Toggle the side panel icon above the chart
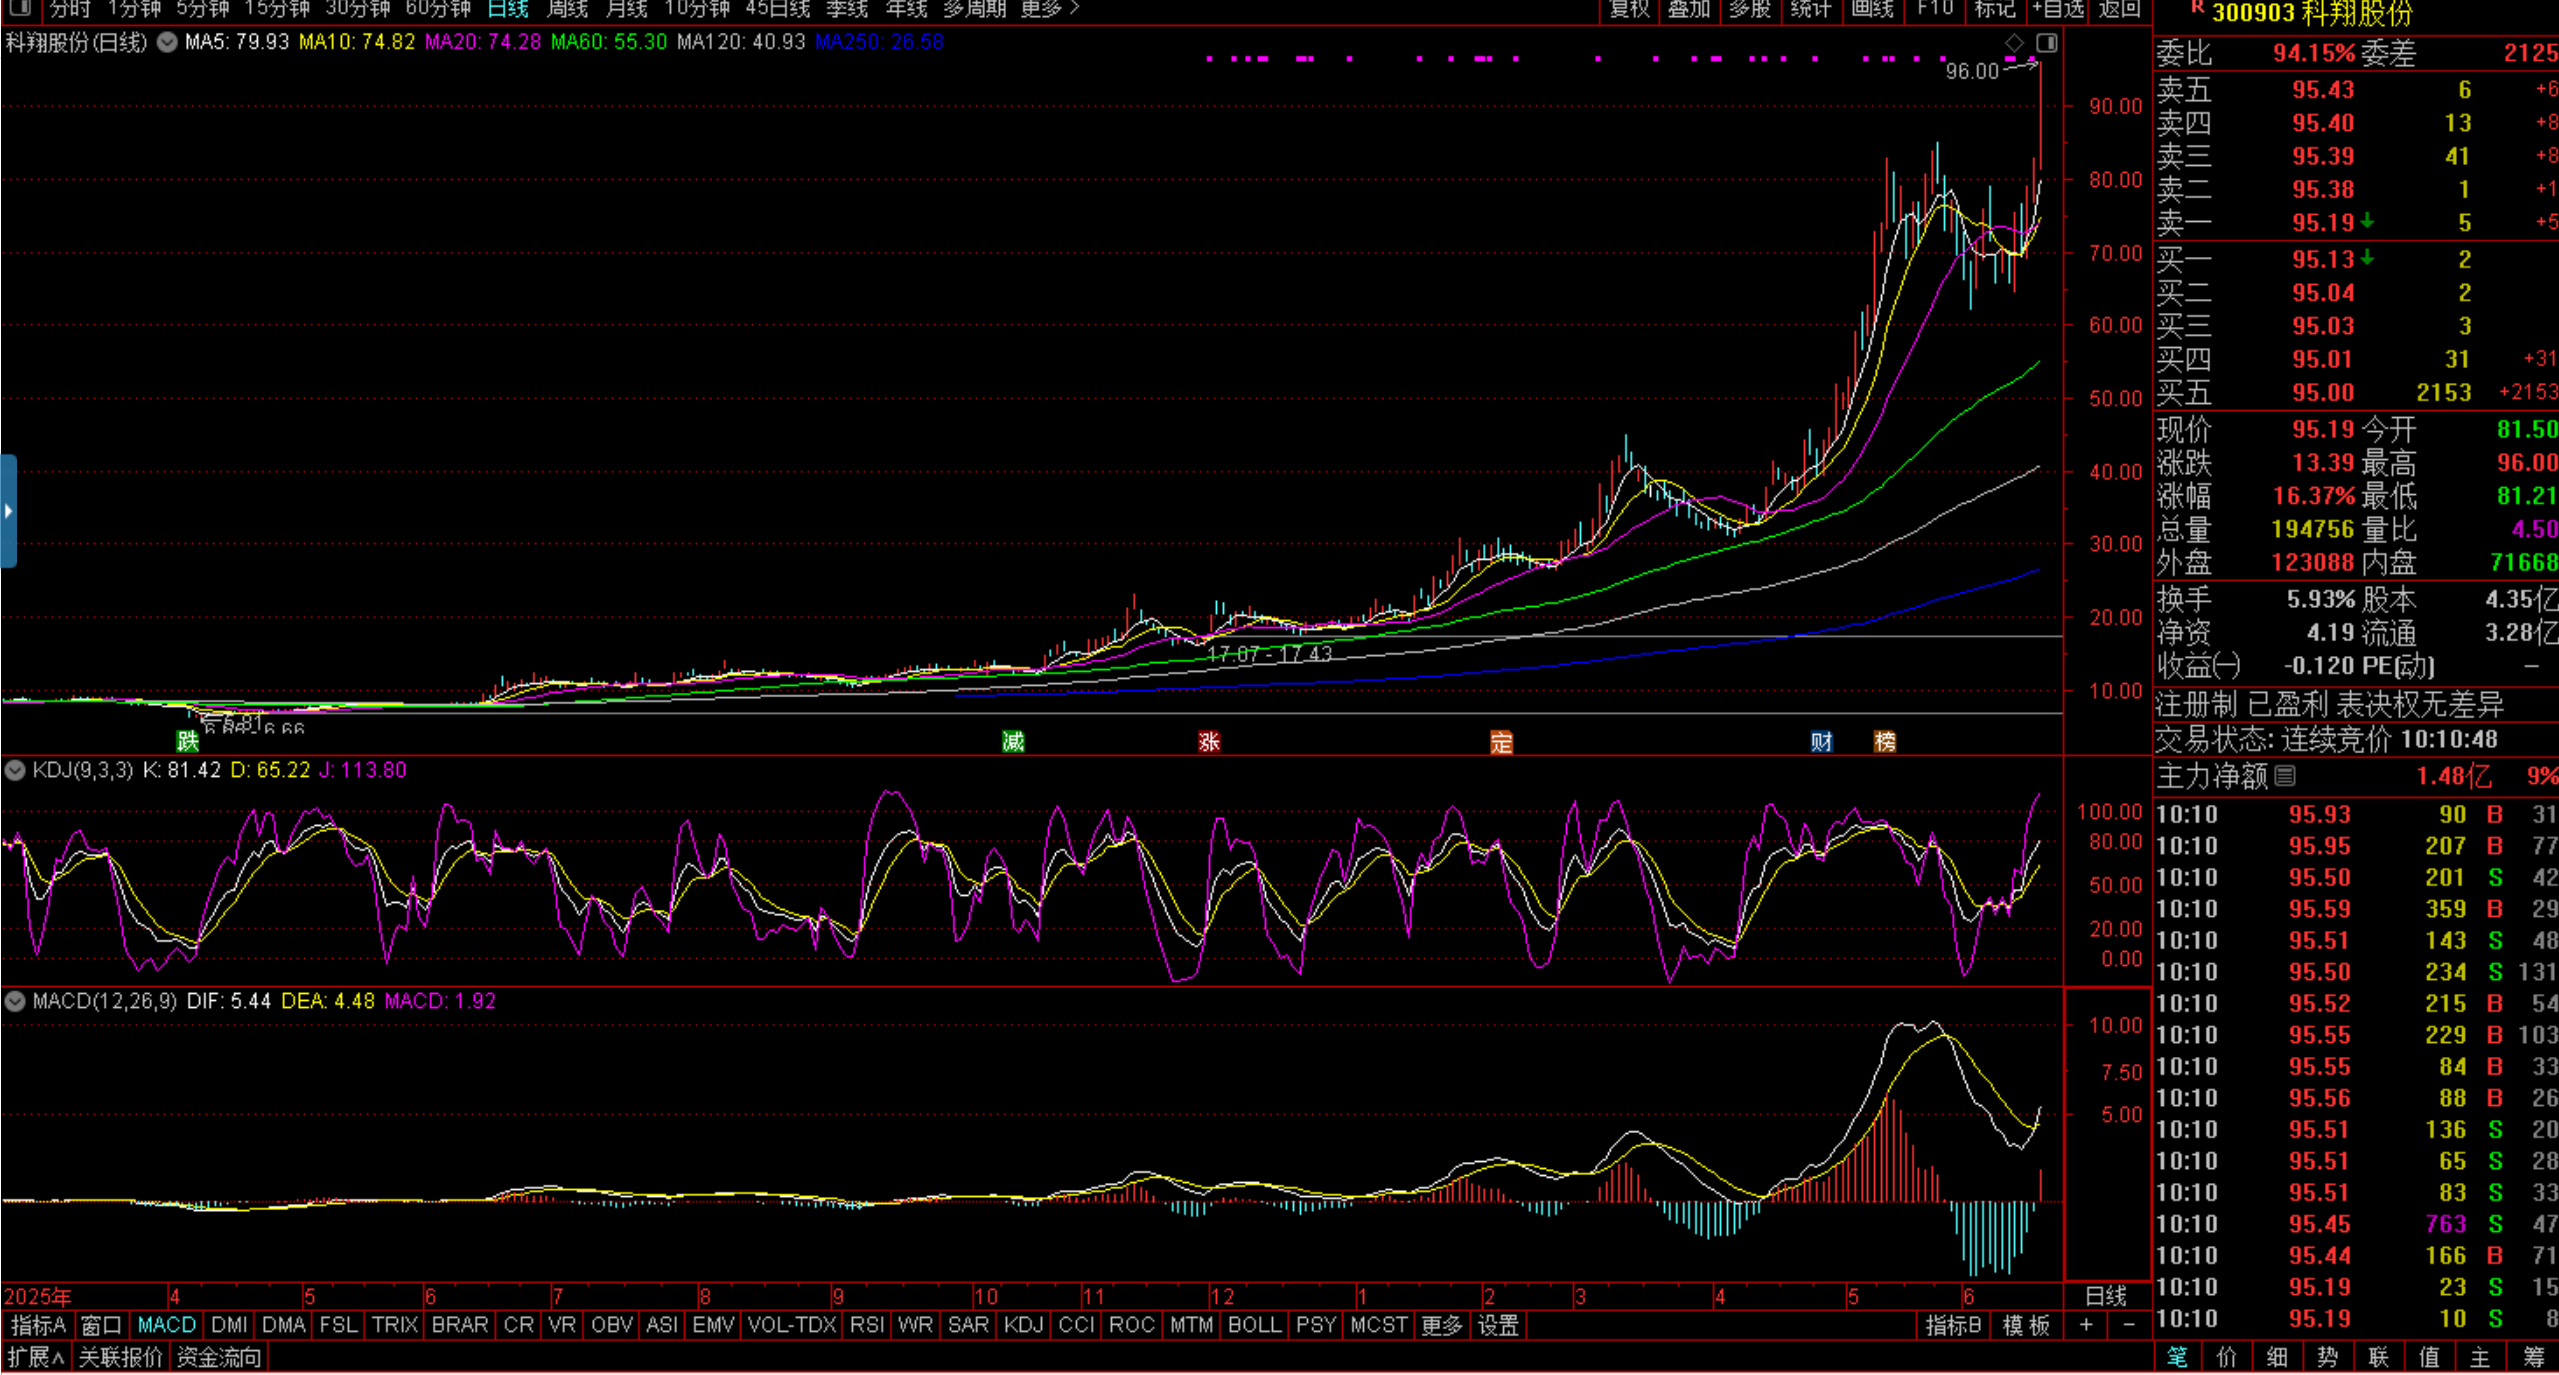This screenshot has width=2559, height=1375. (2047, 42)
